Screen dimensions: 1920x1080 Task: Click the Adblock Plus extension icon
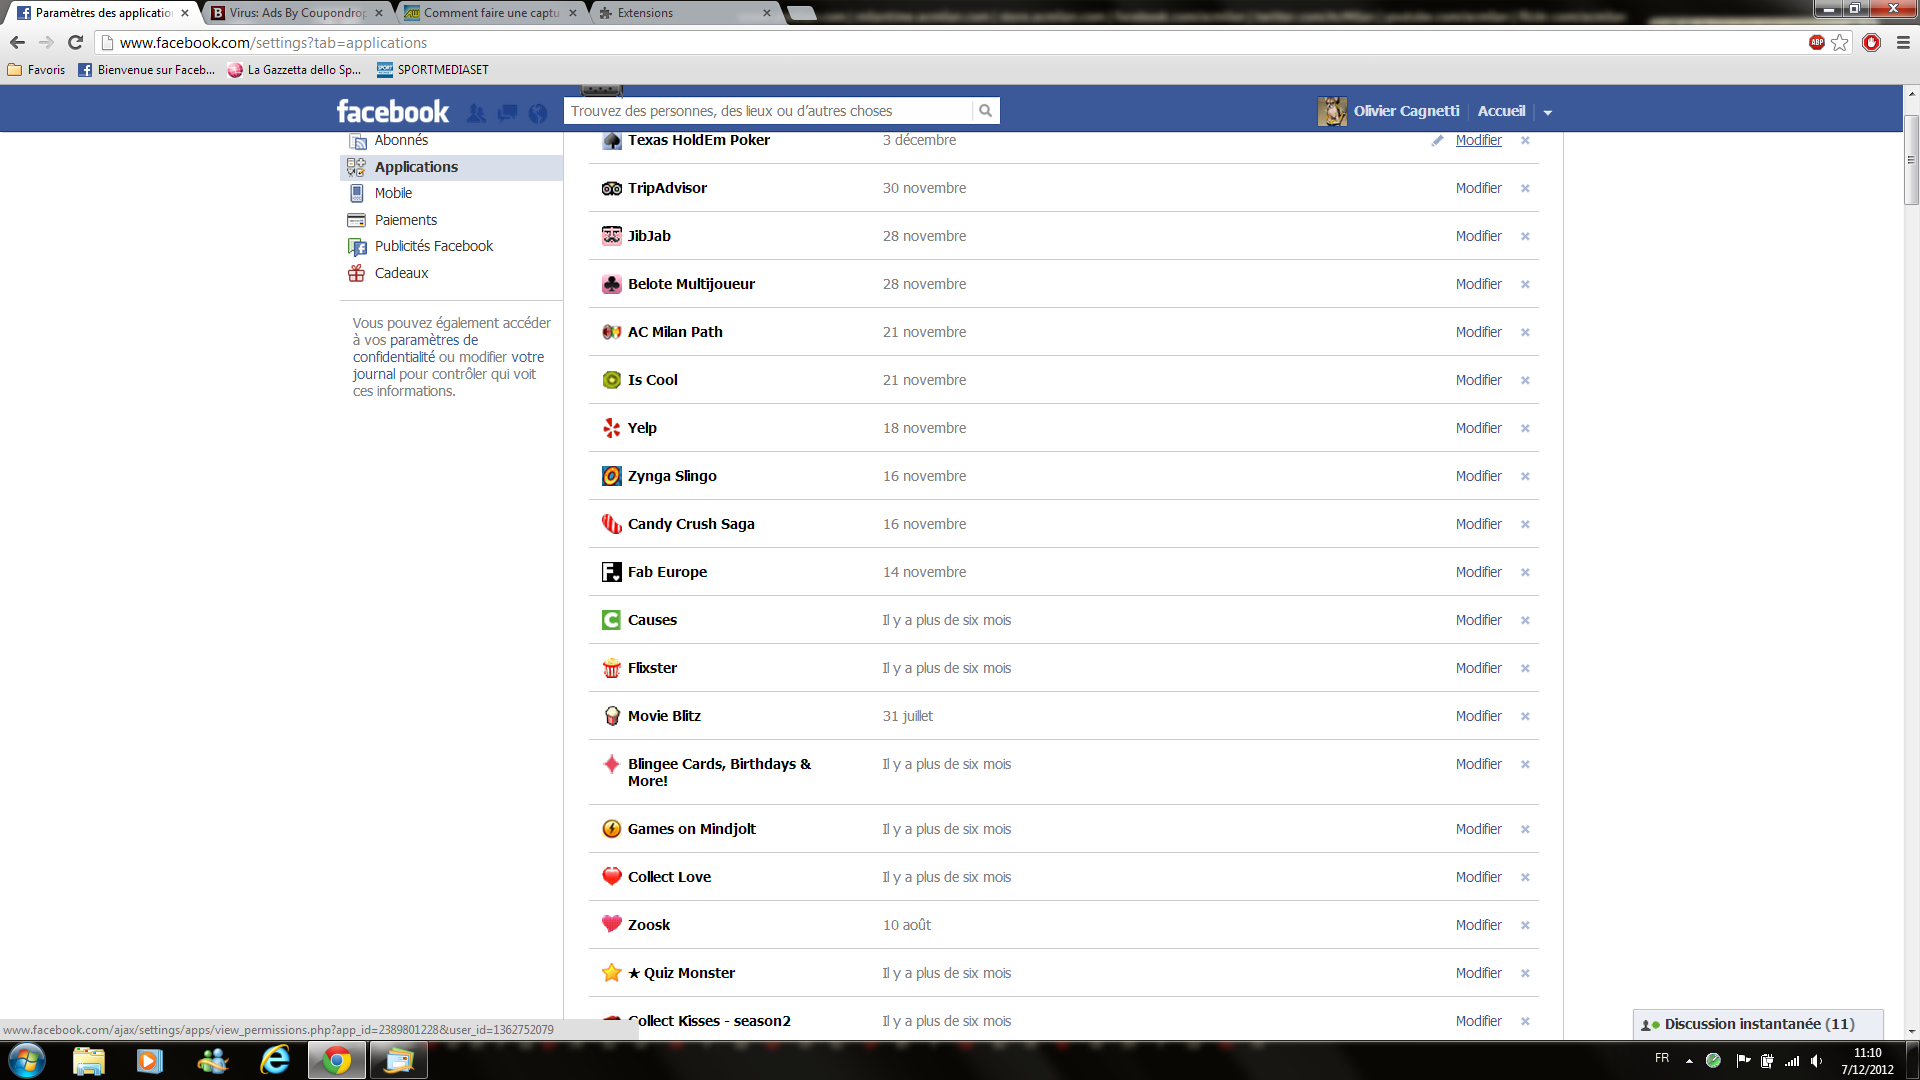coord(1816,42)
